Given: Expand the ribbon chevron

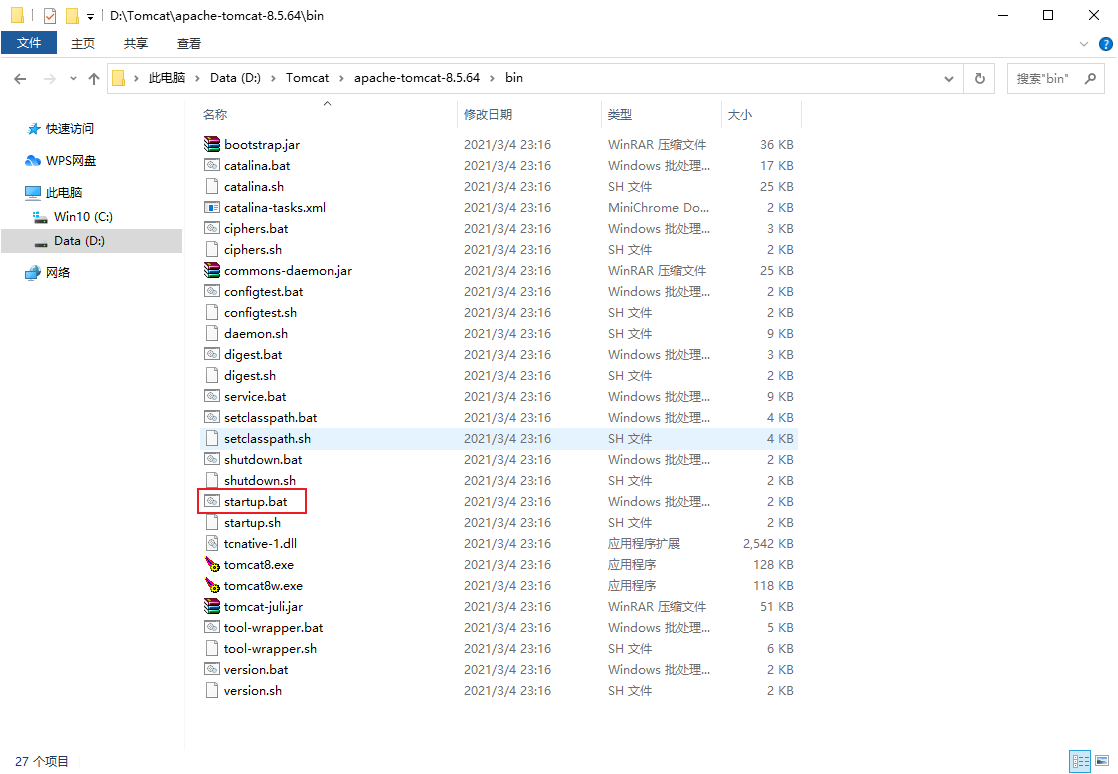Looking at the screenshot, I should (1084, 43).
